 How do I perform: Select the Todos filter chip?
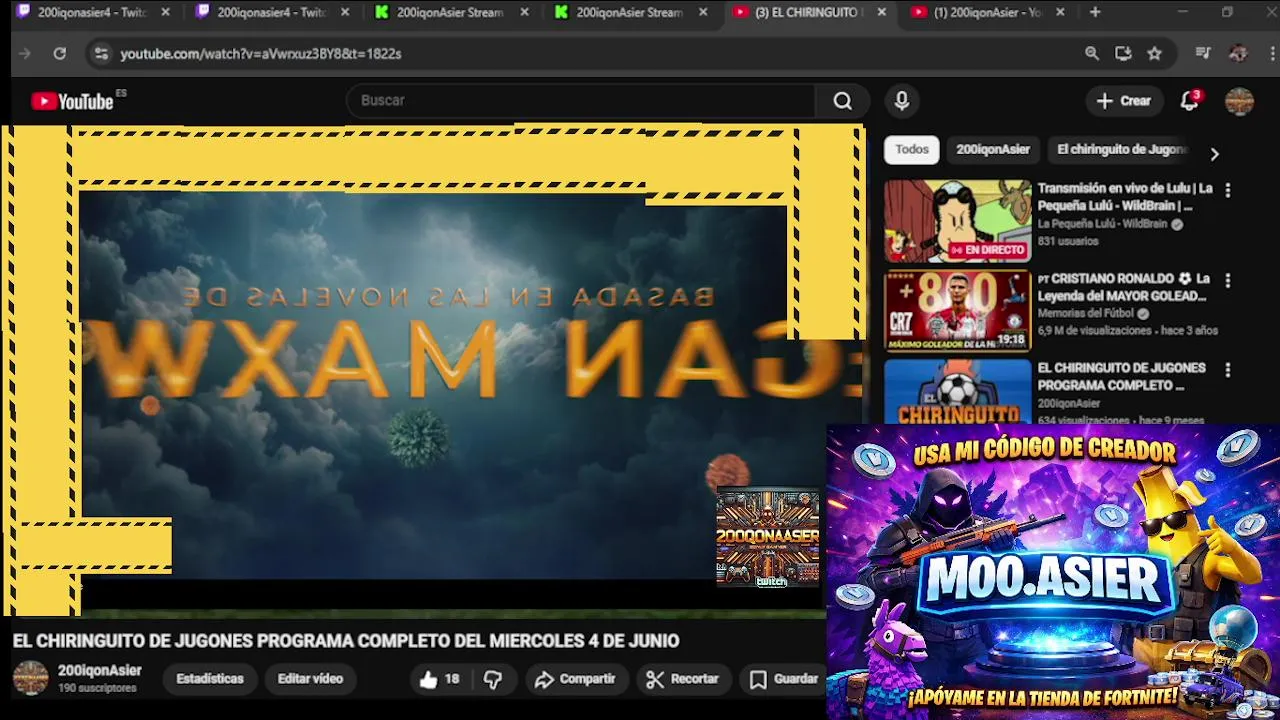click(x=911, y=149)
